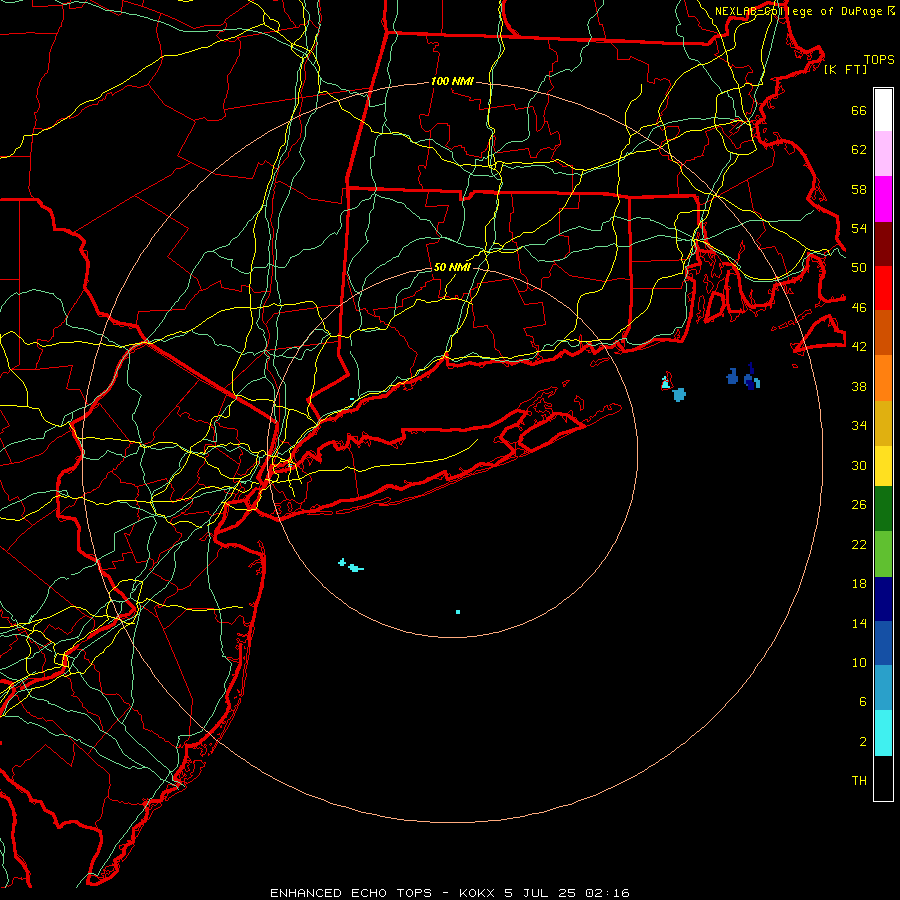Click the "6" legend value
This screenshot has width=900, height=900.
click(x=863, y=702)
